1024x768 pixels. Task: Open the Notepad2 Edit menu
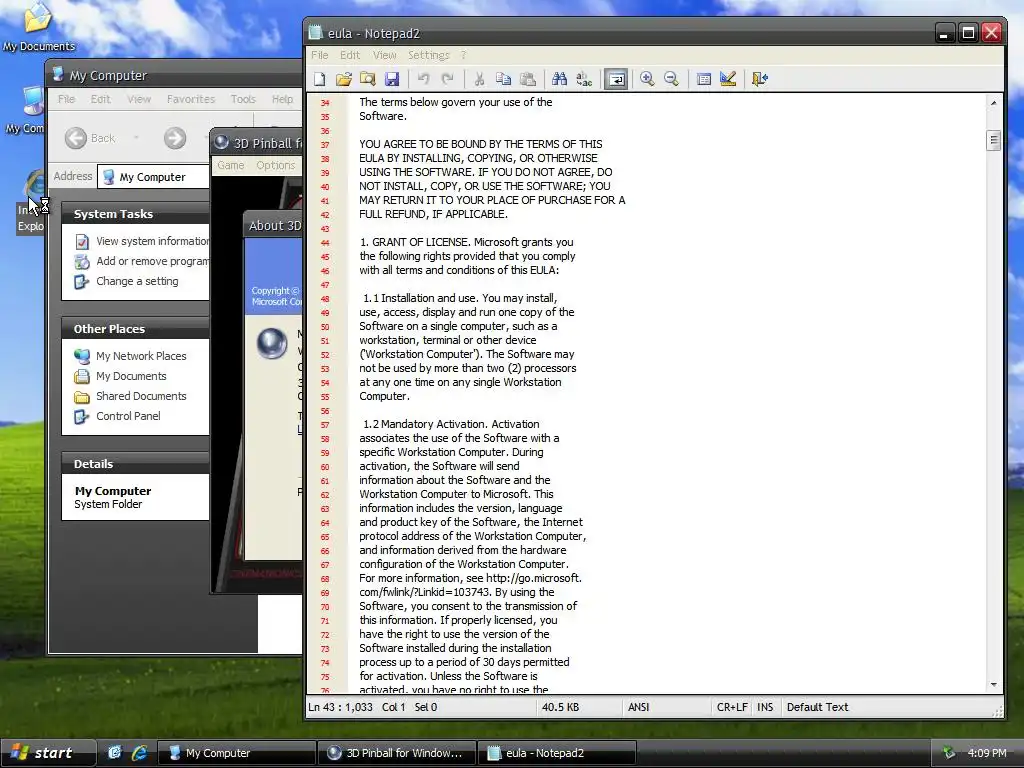click(x=350, y=55)
